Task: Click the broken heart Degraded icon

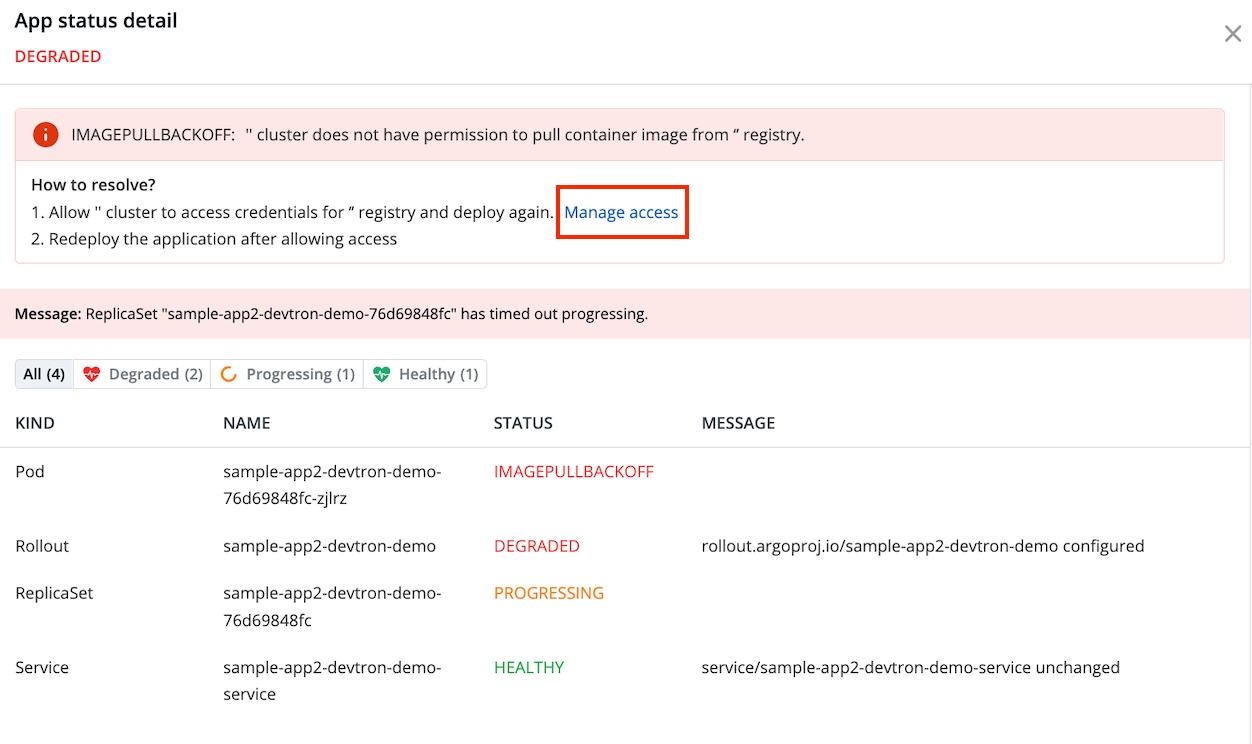Action: click(92, 374)
